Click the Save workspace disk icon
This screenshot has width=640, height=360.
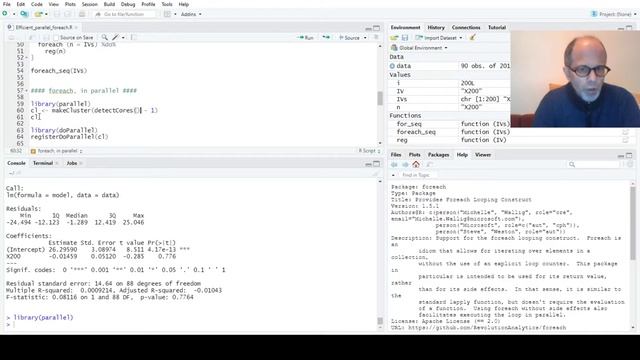pos(405,38)
